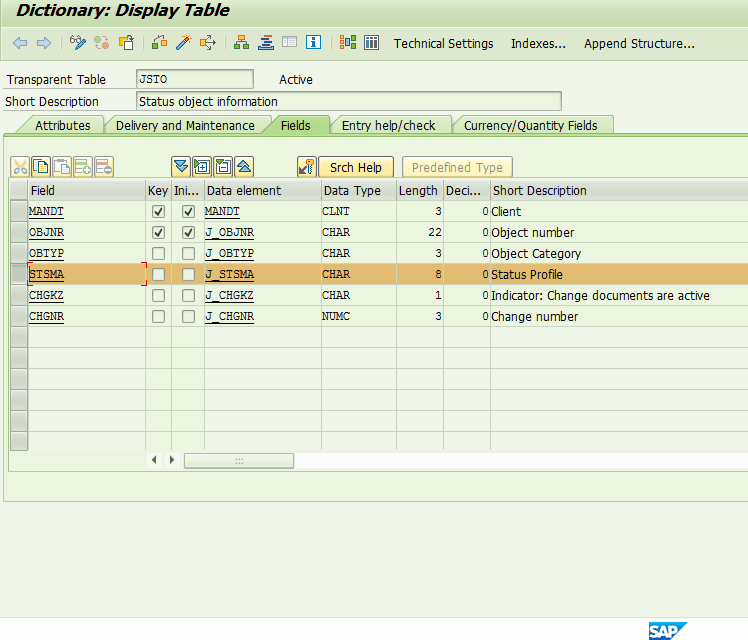
Task: Open the Entry help/check tab
Action: coord(388,125)
